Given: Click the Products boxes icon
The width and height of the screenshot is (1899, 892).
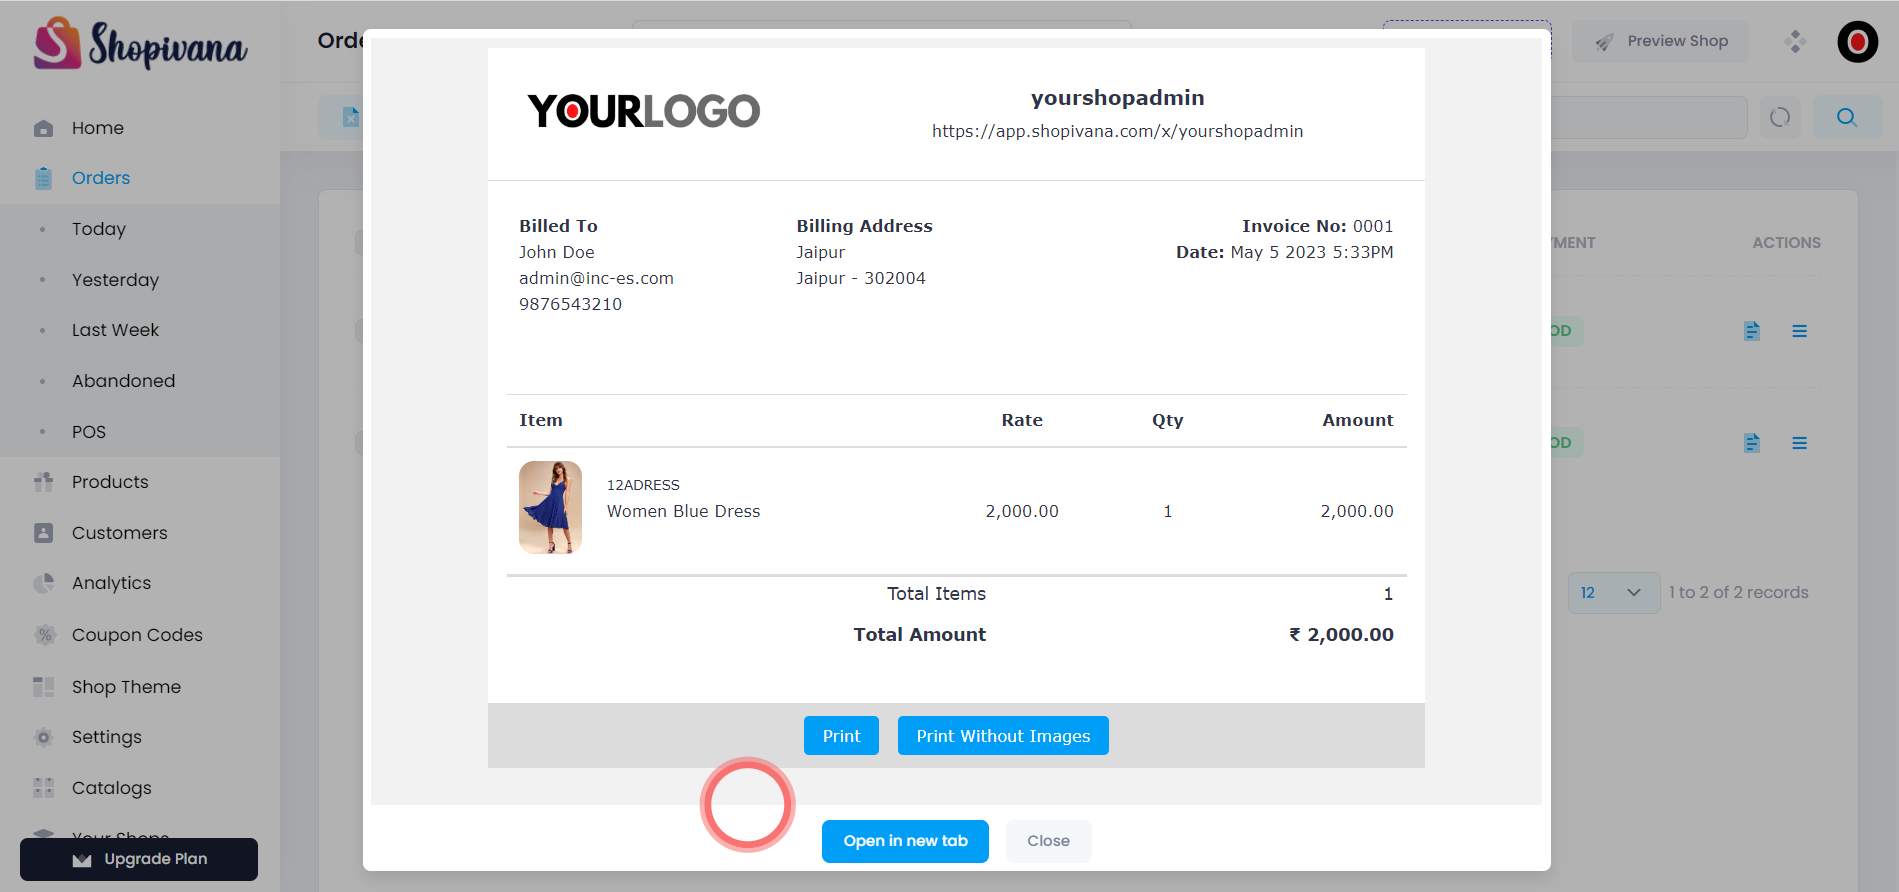Looking at the screenshot, I should (x=43, y=482).
